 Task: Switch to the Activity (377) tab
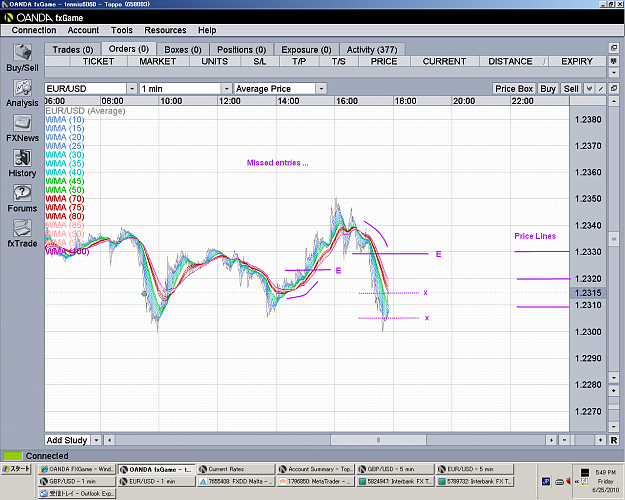(372, 50)
